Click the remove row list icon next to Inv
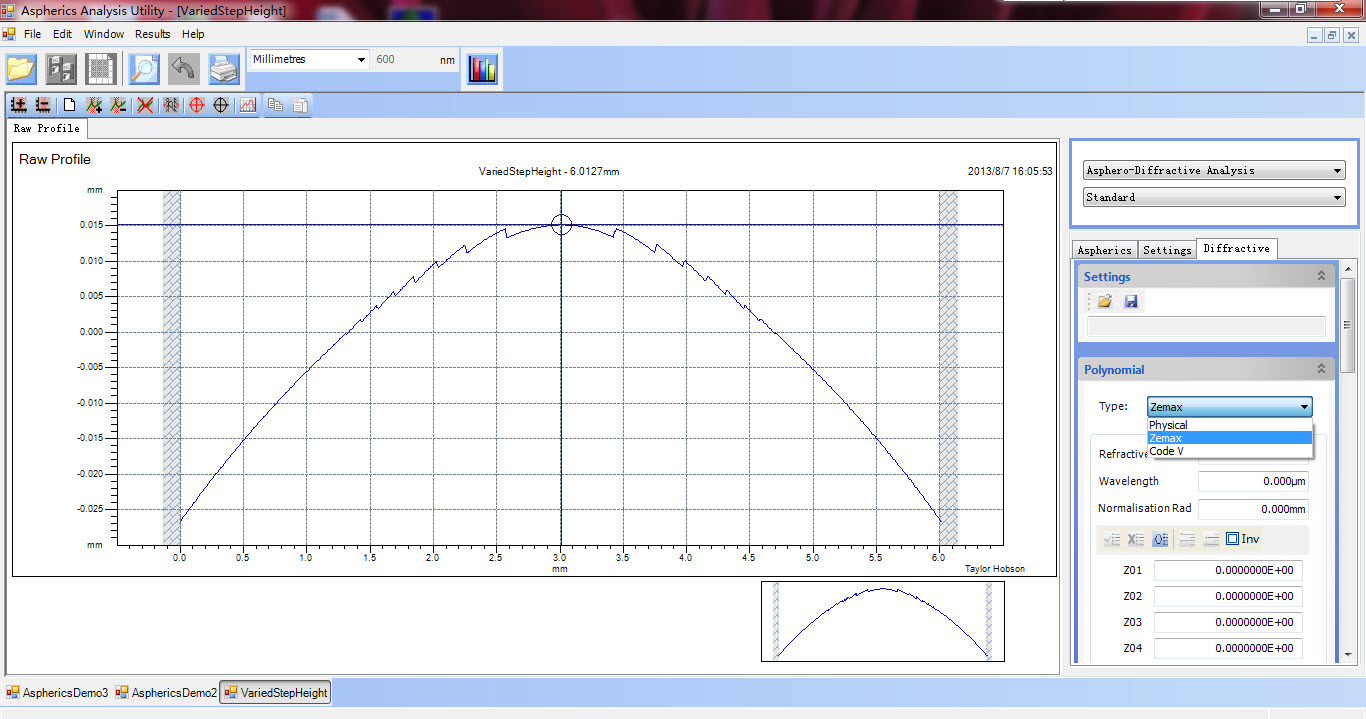Image resolution: width=1366 pixels, height=719 pixels. coord(1211,539)
